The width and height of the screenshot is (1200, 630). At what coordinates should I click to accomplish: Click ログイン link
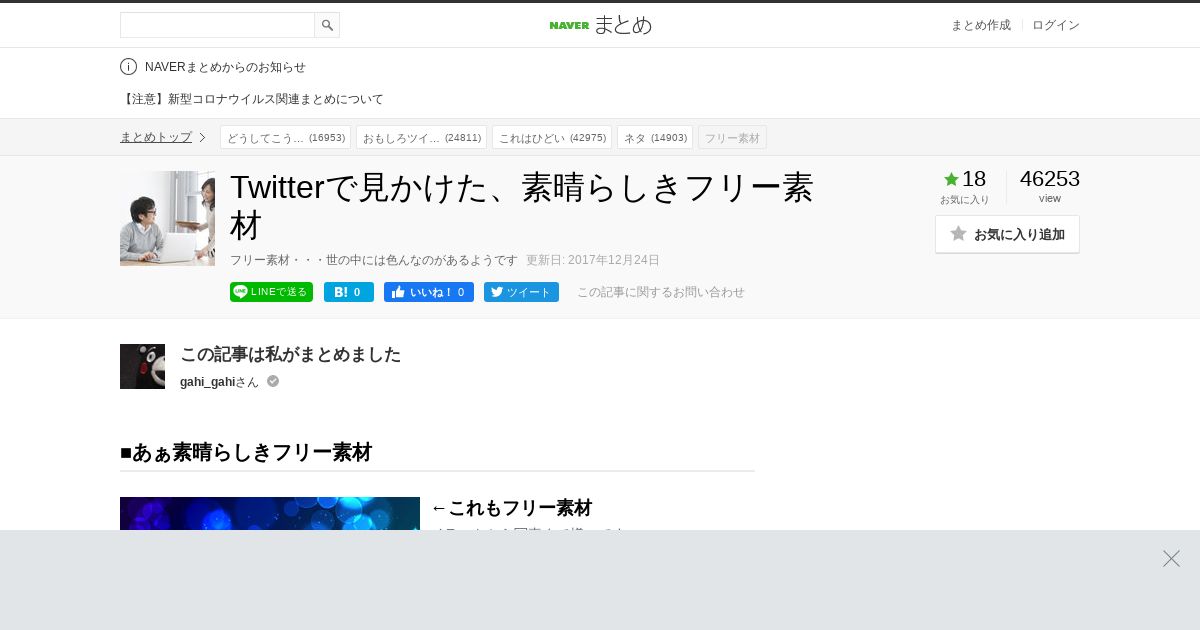[x=1056, y=25]
